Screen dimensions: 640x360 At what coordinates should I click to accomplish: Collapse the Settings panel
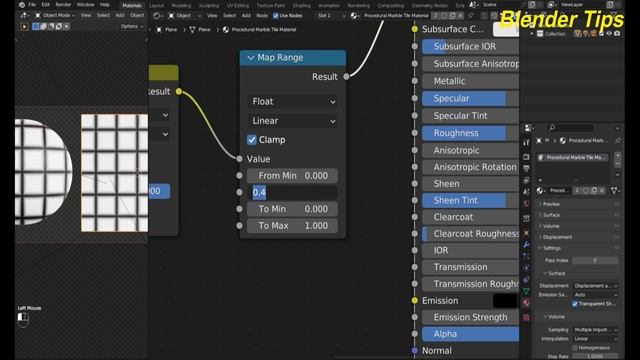(x=550, y=248)
